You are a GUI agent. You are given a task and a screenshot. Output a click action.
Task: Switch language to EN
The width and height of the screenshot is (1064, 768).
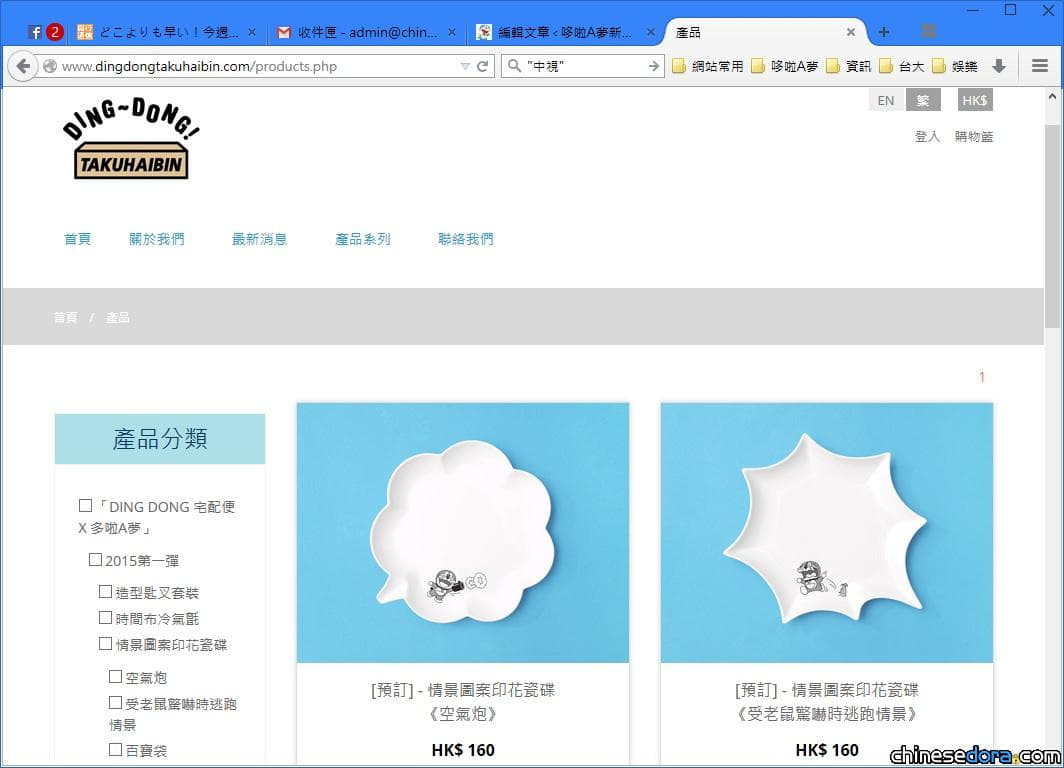point(886,100)
